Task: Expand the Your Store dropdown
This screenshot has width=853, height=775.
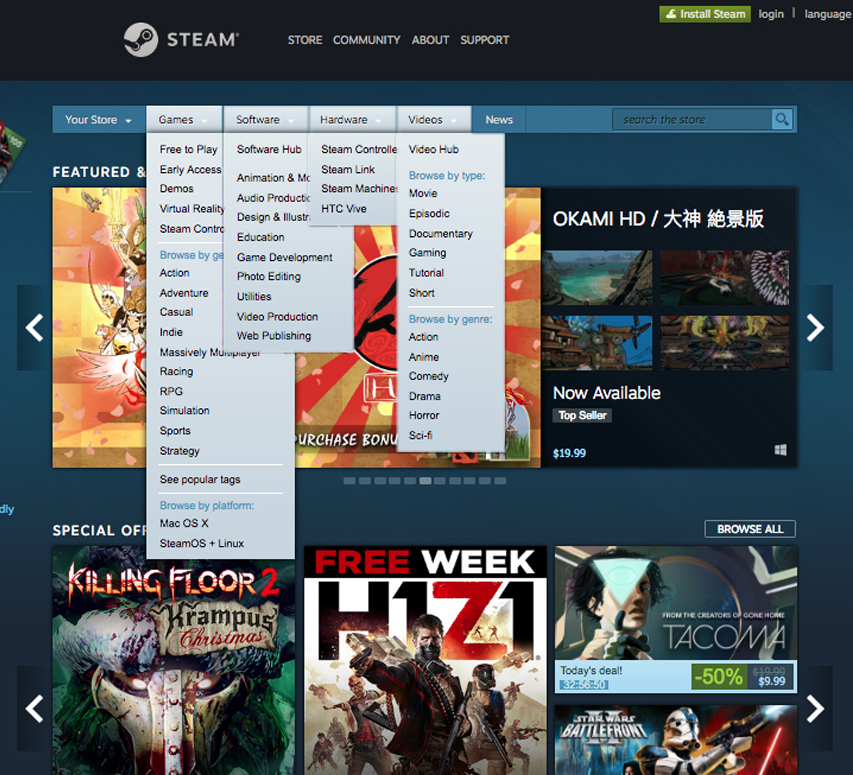Action: coord(99,120)
